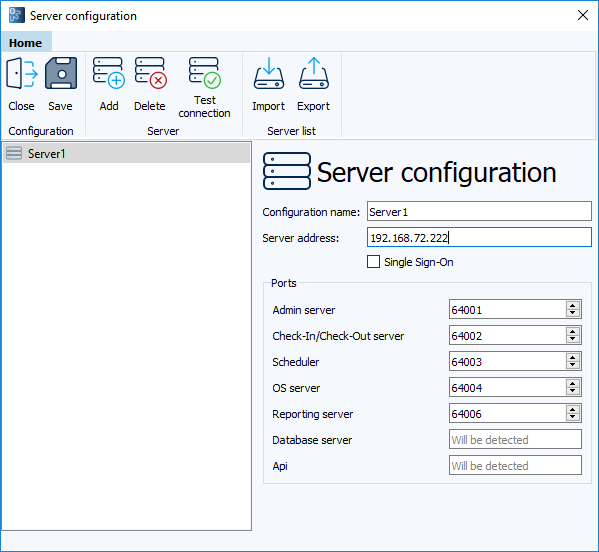This screenshot has width=599, height=552.
Task: Enable the Single Sign-On checkbox
Action: pyautogui.click(x=373, y=262)
